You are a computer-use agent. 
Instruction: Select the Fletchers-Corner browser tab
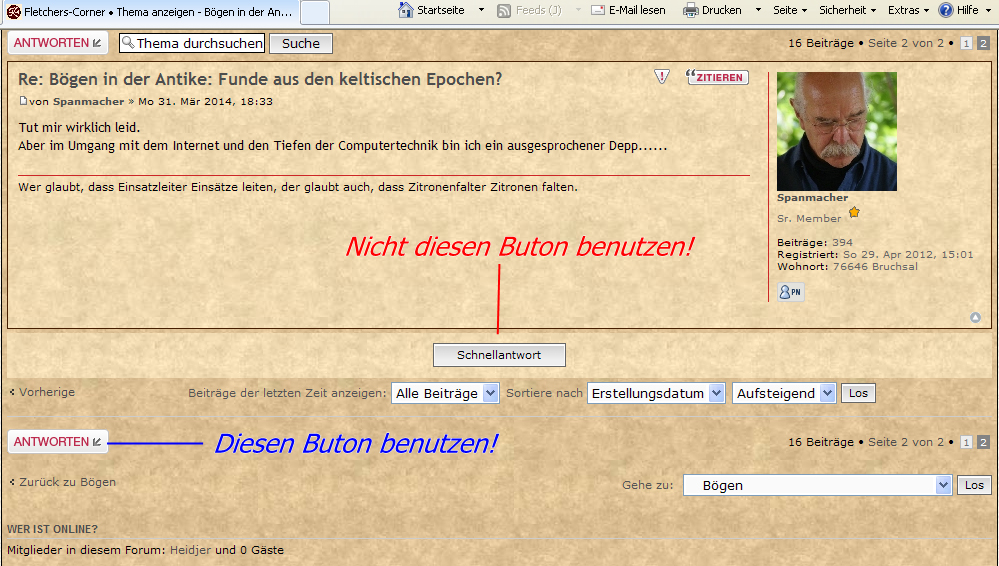tap(150, 12)
